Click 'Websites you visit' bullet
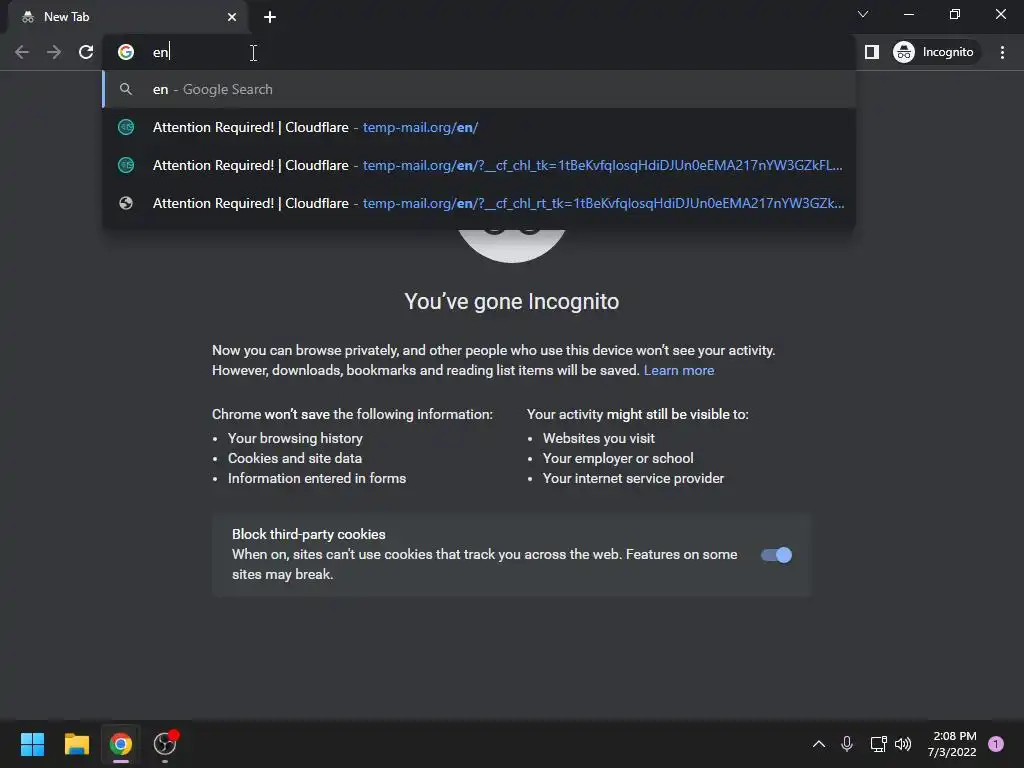The height and width of the screenshot is (768, 1024). [598, 438]
